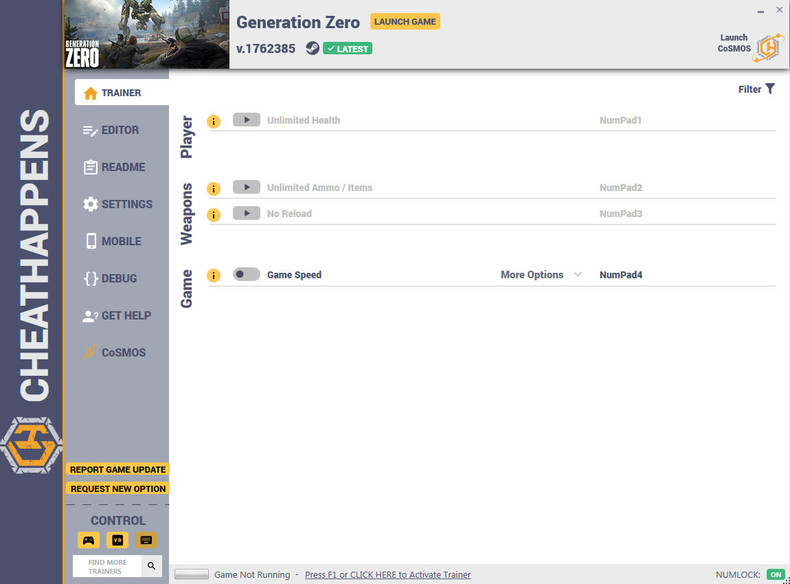Click the LATEST version badge
The height and width of the screenshot is (584, 790).
coord(348,49)
